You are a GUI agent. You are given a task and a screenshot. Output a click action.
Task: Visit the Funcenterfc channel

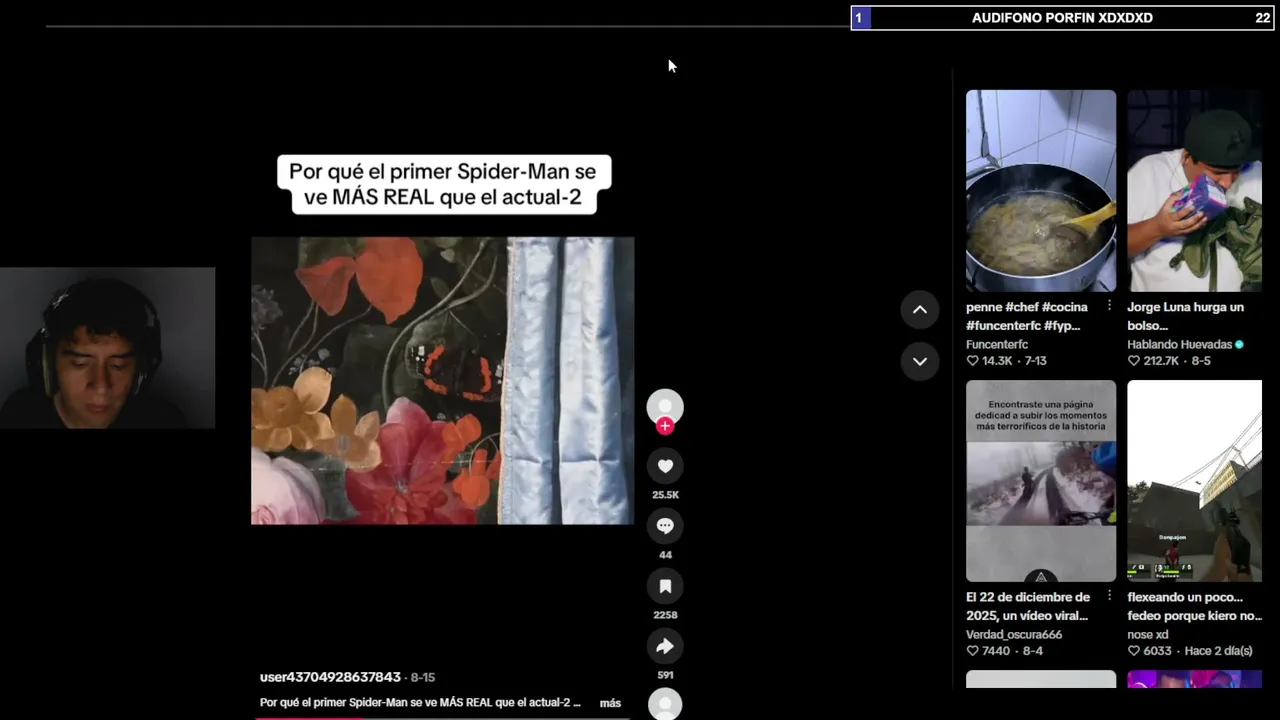click(997, 345)
